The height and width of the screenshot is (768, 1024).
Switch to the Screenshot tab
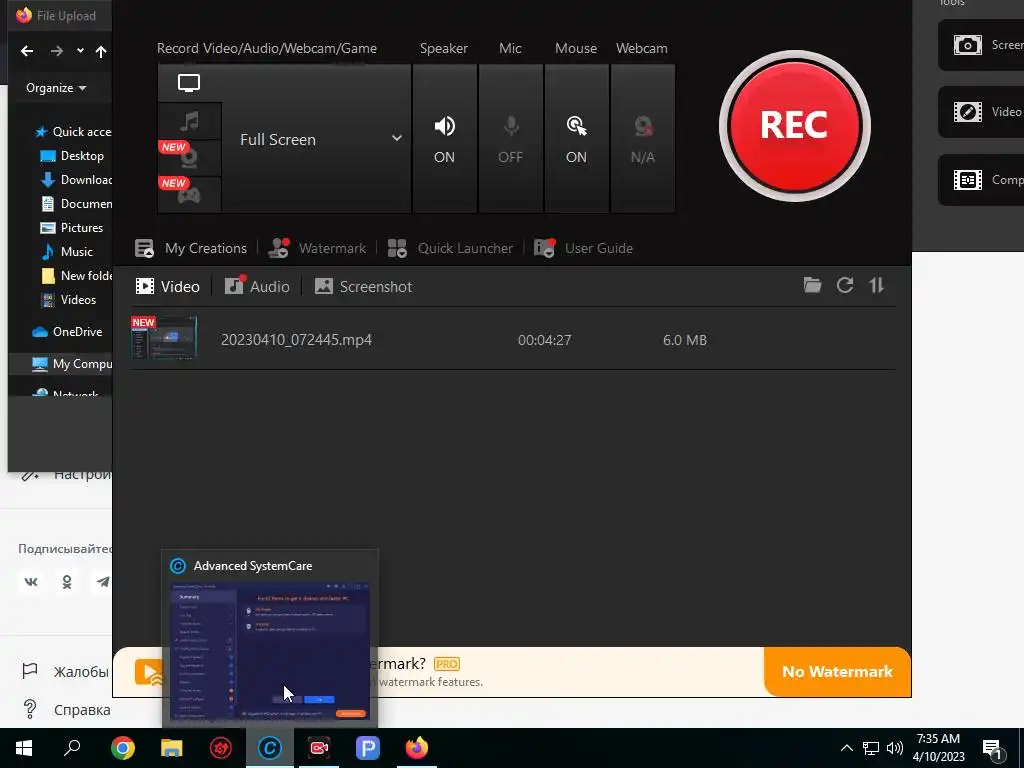(363, 287)
